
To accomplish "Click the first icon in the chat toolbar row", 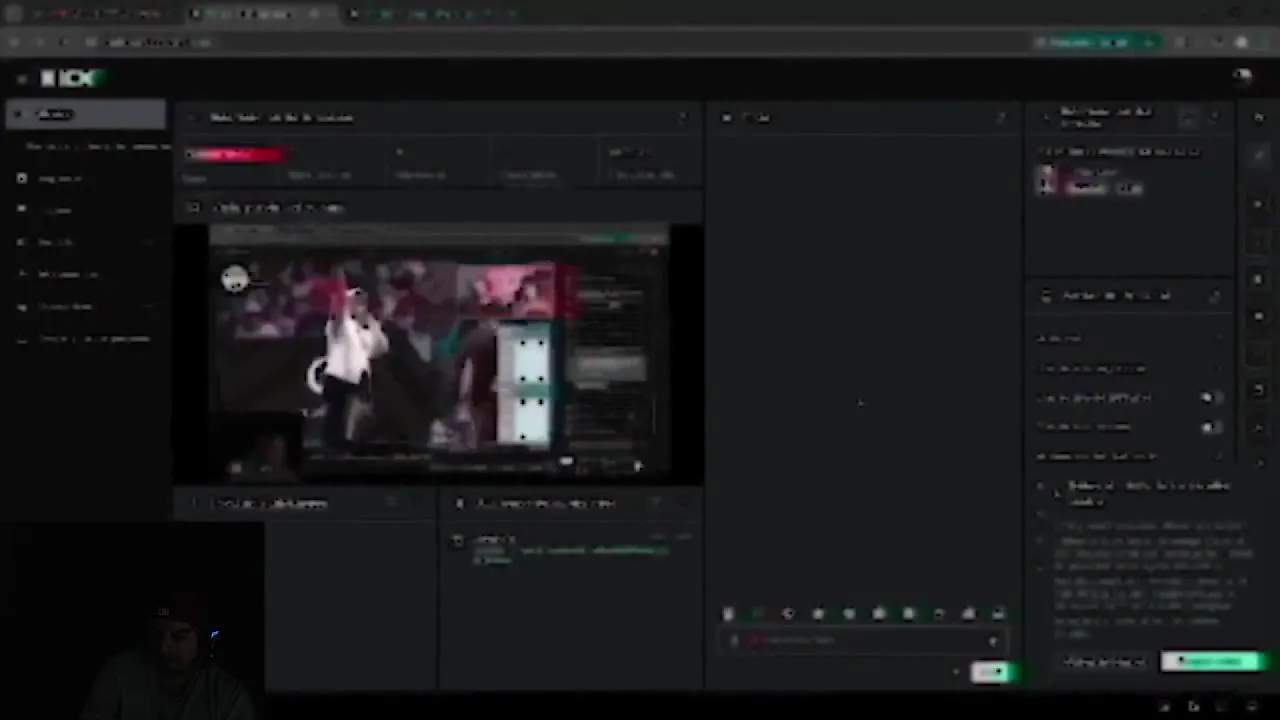I will tap(728, 614).
